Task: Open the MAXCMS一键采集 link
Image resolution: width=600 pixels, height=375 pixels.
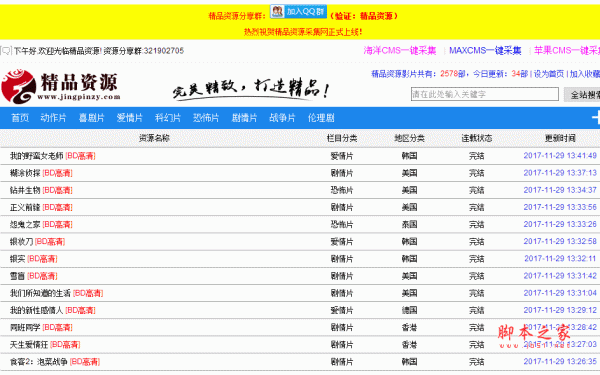Action: click(485, 51)
